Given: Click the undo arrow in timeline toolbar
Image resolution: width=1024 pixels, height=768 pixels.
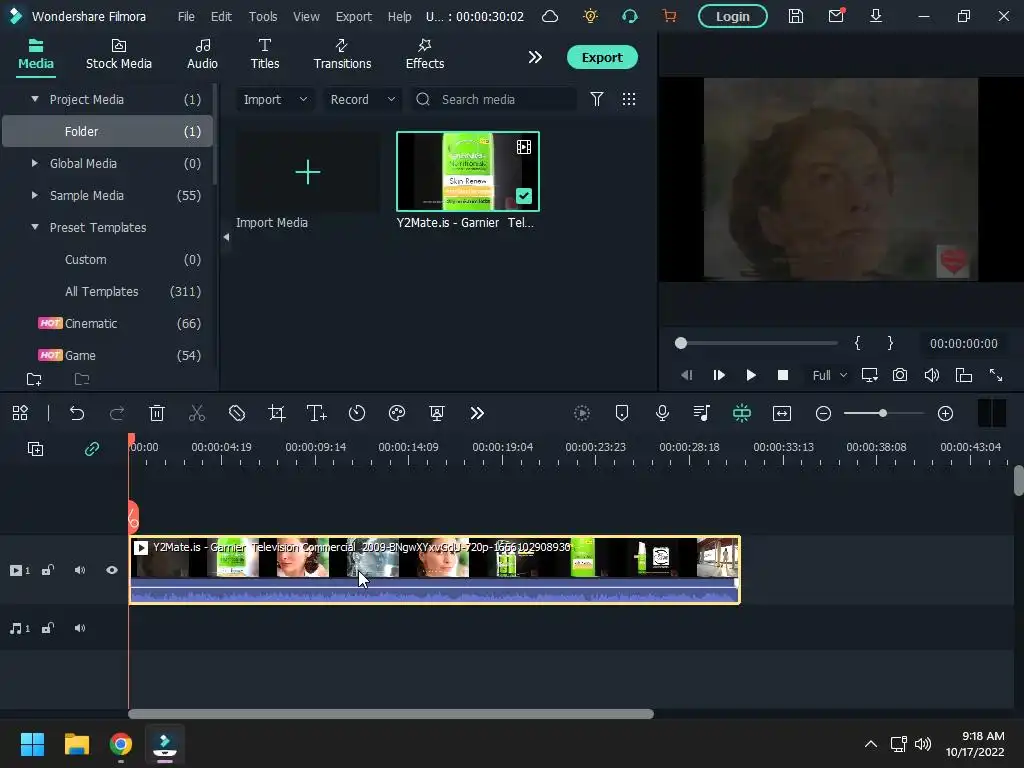Looking at the screenshot, I should [x=77, y=413].
